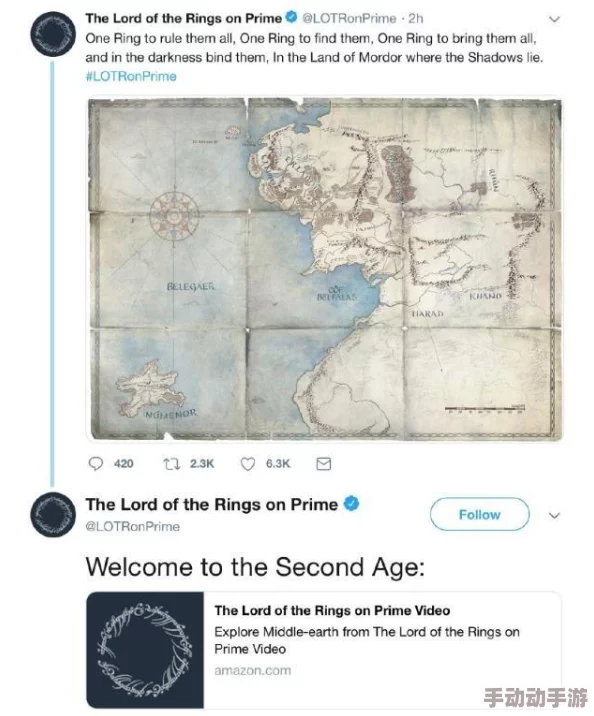594x716 pixels.
Task: Open the Middle-earth map image
Action: point(324,269)
